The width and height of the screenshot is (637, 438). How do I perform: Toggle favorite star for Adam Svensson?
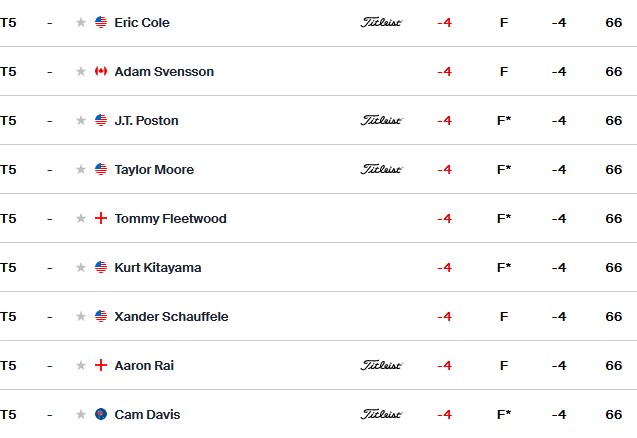(81, 72)
